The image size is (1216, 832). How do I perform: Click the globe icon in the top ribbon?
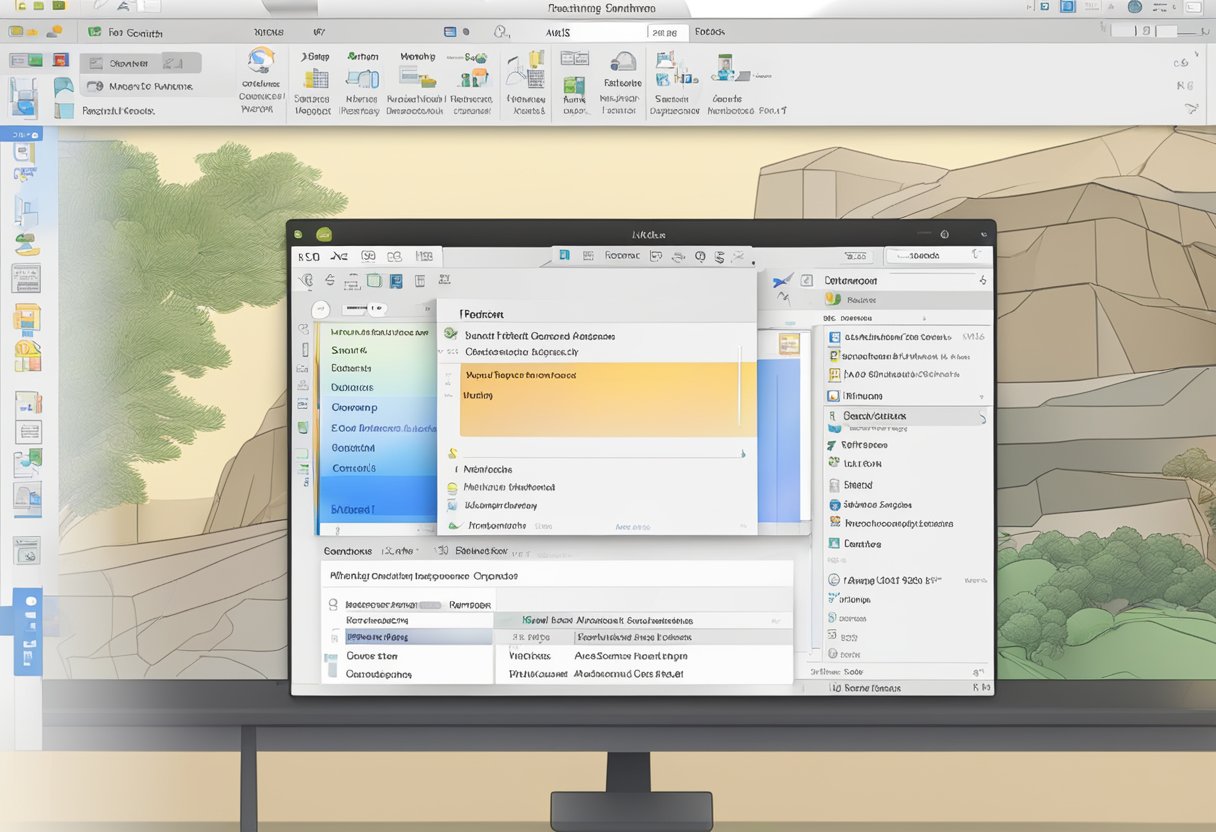262,59
